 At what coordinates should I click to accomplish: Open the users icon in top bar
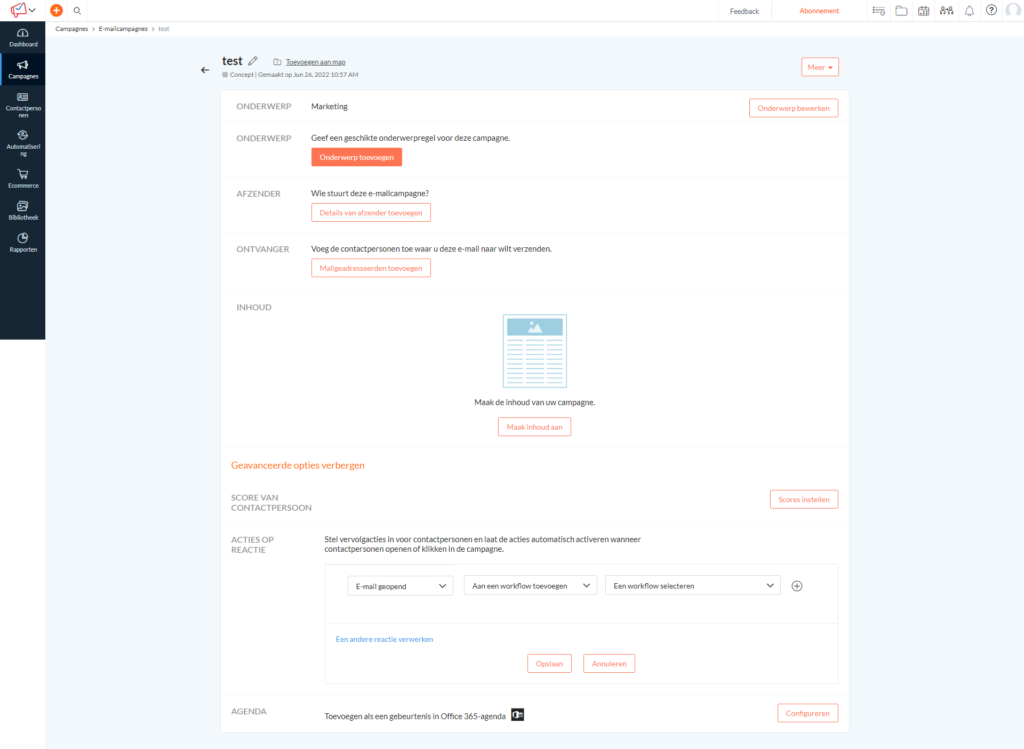coord(946,10)
